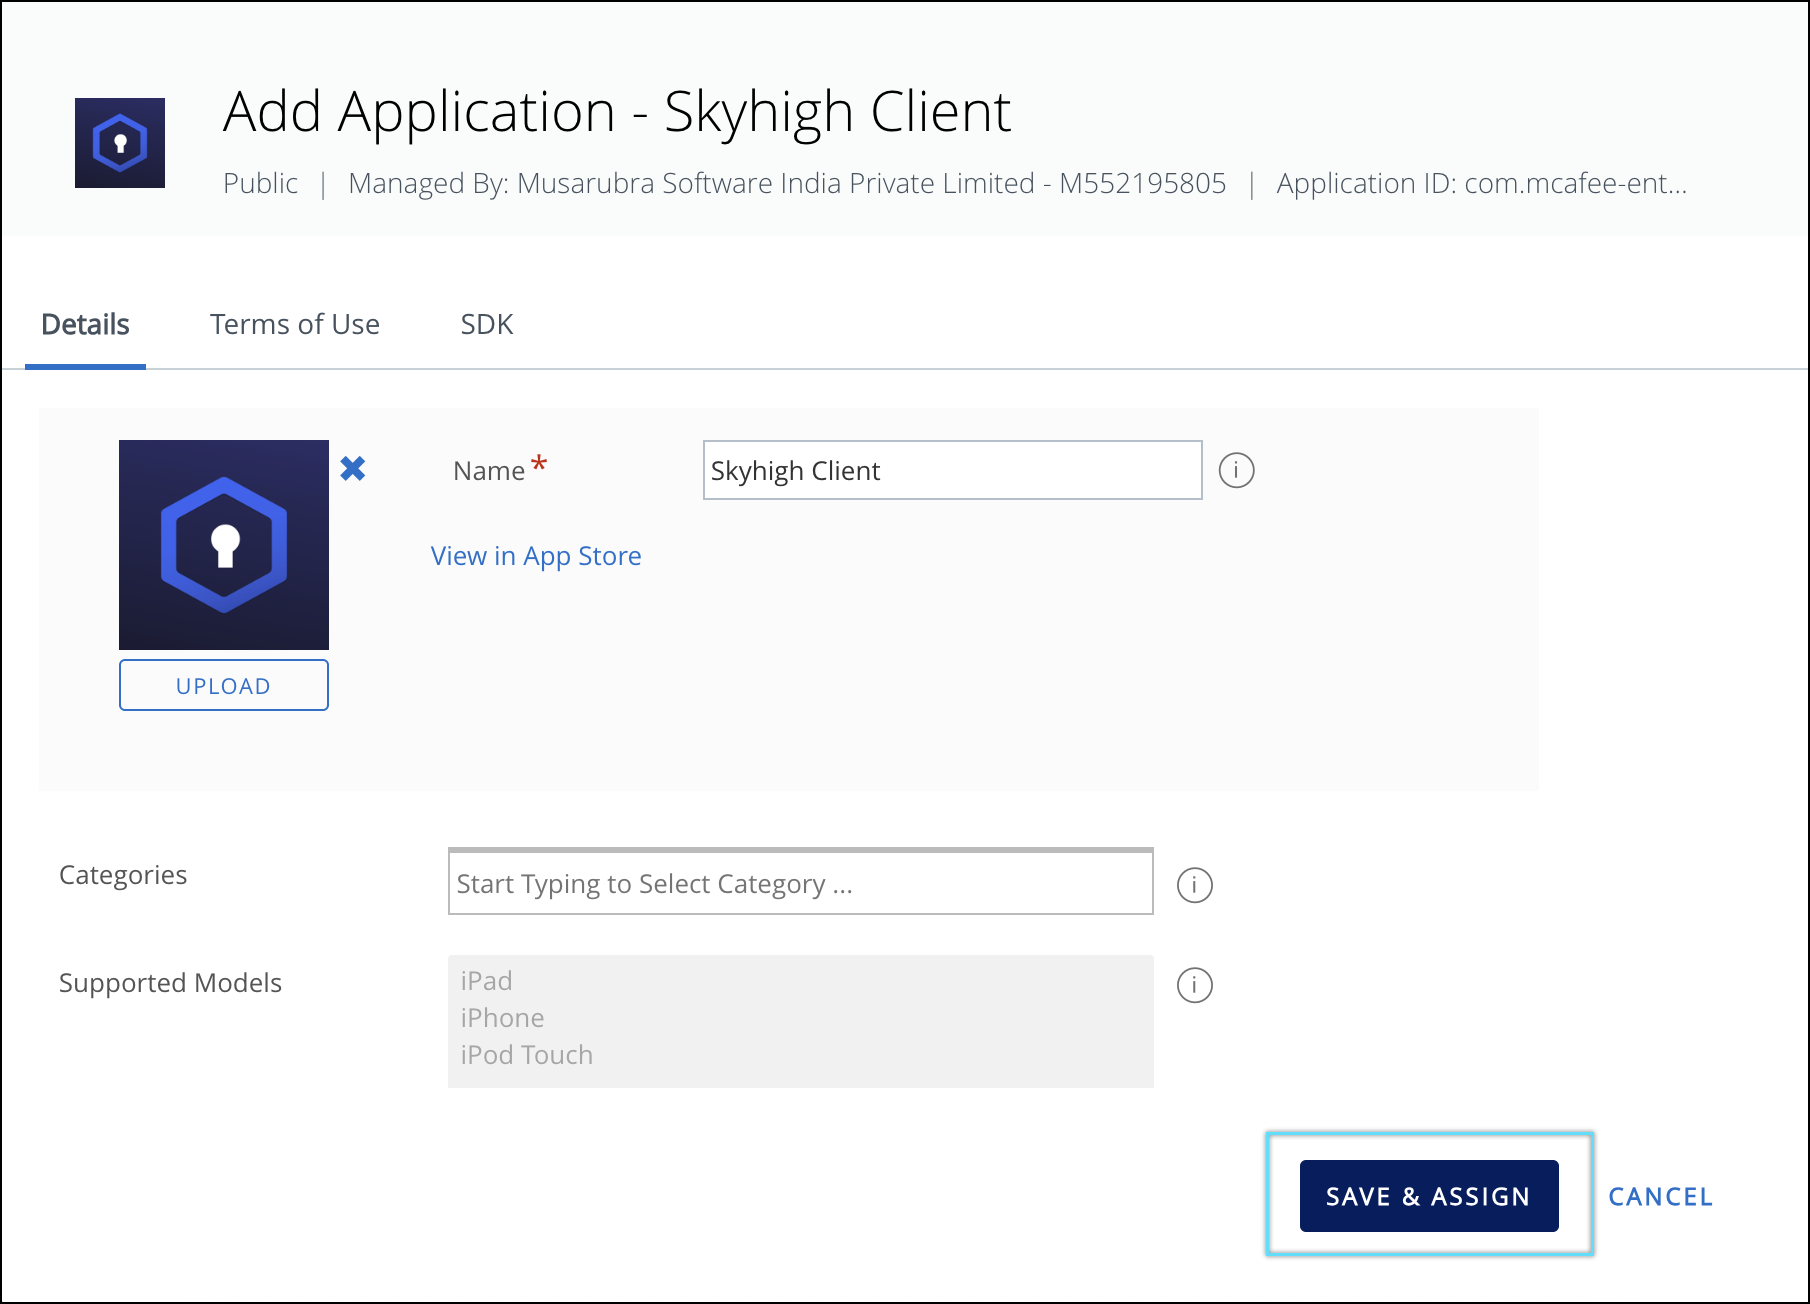Cancel adding the application
The image size is (1810, 1304).
(x=1660, y=1197)
